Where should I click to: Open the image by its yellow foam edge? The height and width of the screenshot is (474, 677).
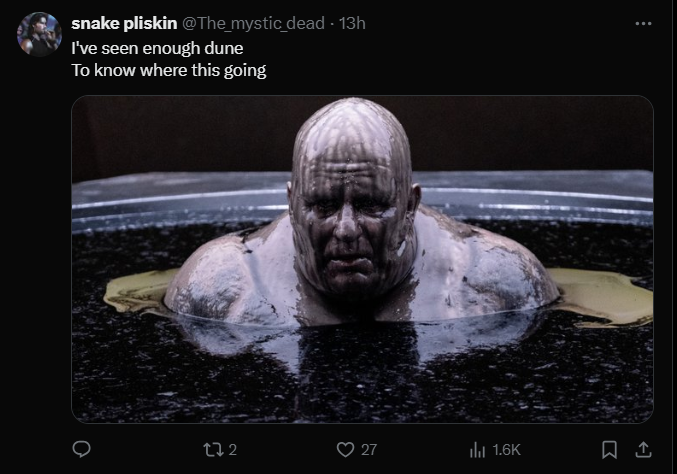click(x=604, y=294)
